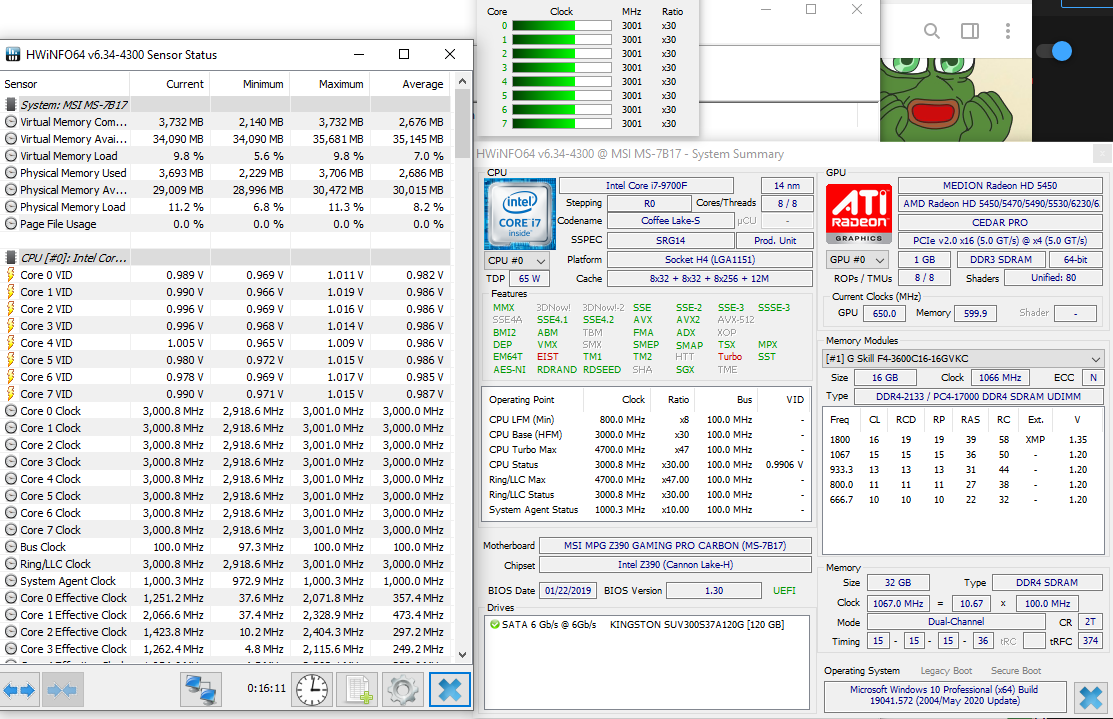Click the UEFI label
This screenshot has height=719, width=1113.
(784, 591)
